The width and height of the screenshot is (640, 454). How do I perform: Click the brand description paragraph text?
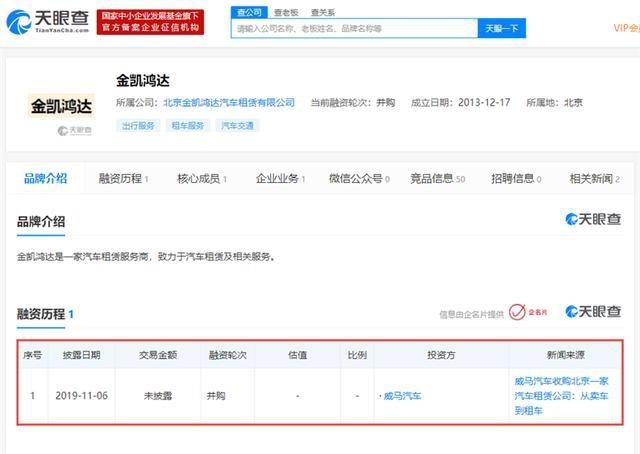[x=146, y=257]
